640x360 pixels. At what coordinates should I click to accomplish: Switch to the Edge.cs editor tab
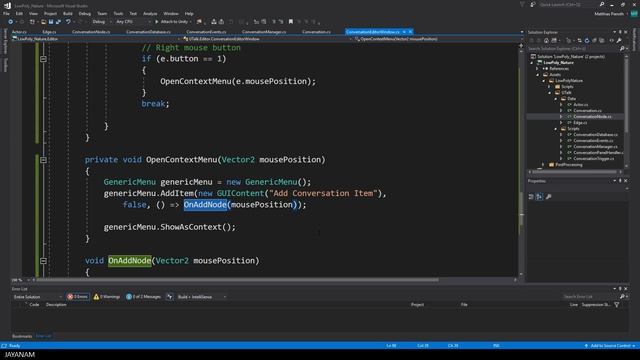(49, 31)
